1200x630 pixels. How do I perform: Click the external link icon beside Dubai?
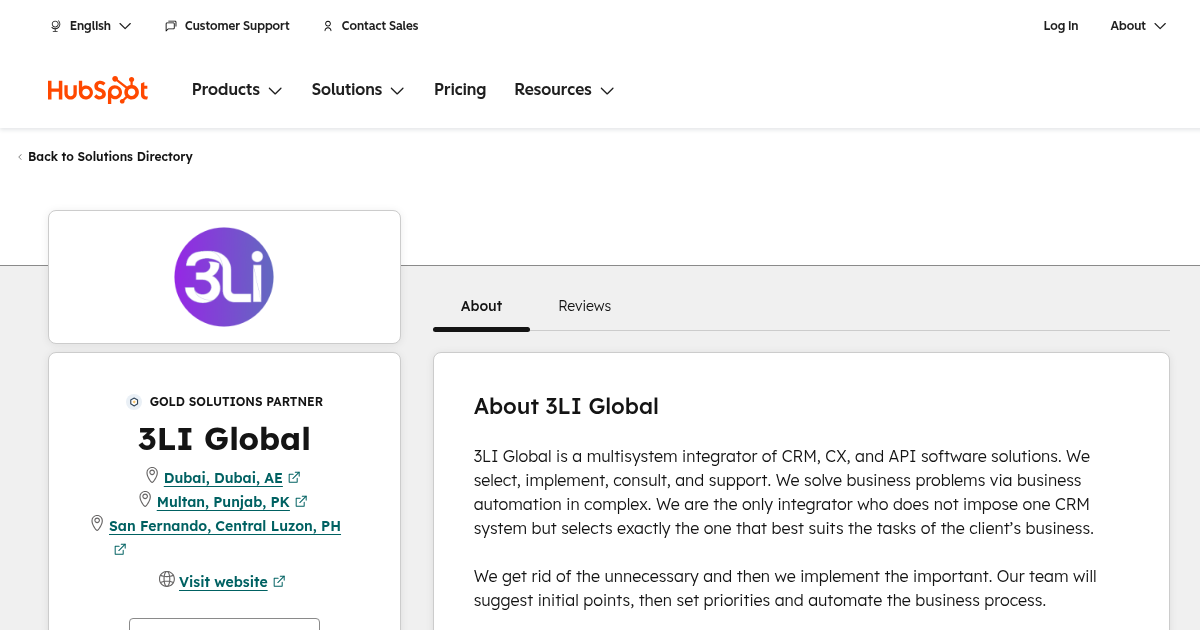pos(294,477)
